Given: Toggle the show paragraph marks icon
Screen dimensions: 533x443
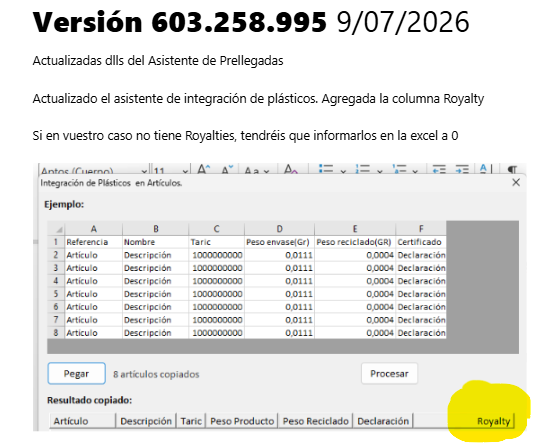Looking at the screenshot, I should [x=512, y=169].
